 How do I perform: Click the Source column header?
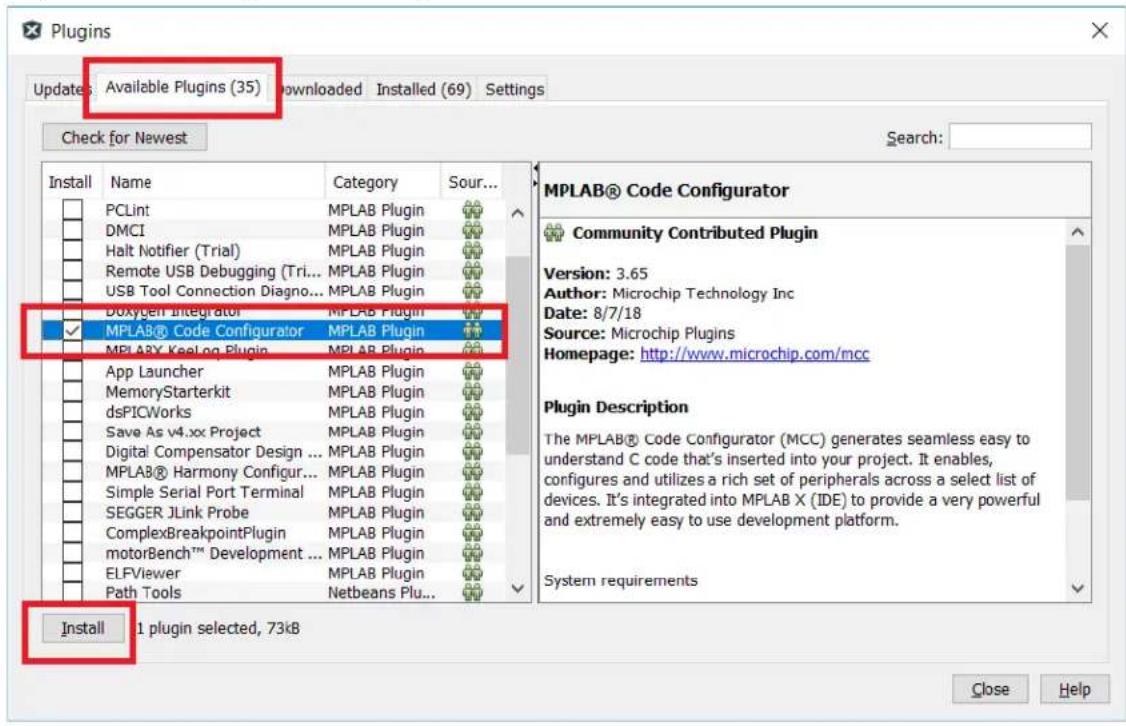pos(472,182)
